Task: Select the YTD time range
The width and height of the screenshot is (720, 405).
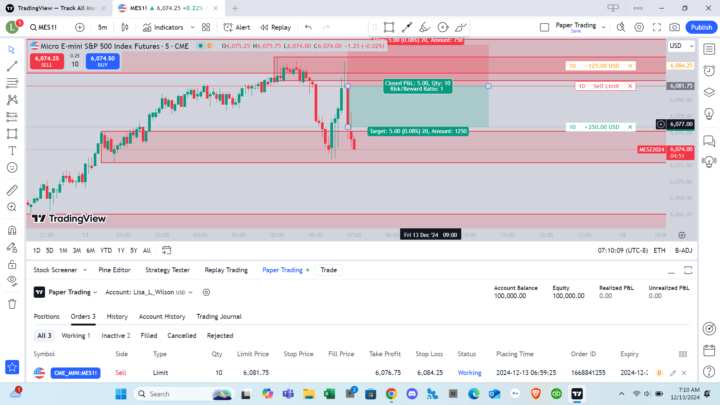Action: coord(106,250)
